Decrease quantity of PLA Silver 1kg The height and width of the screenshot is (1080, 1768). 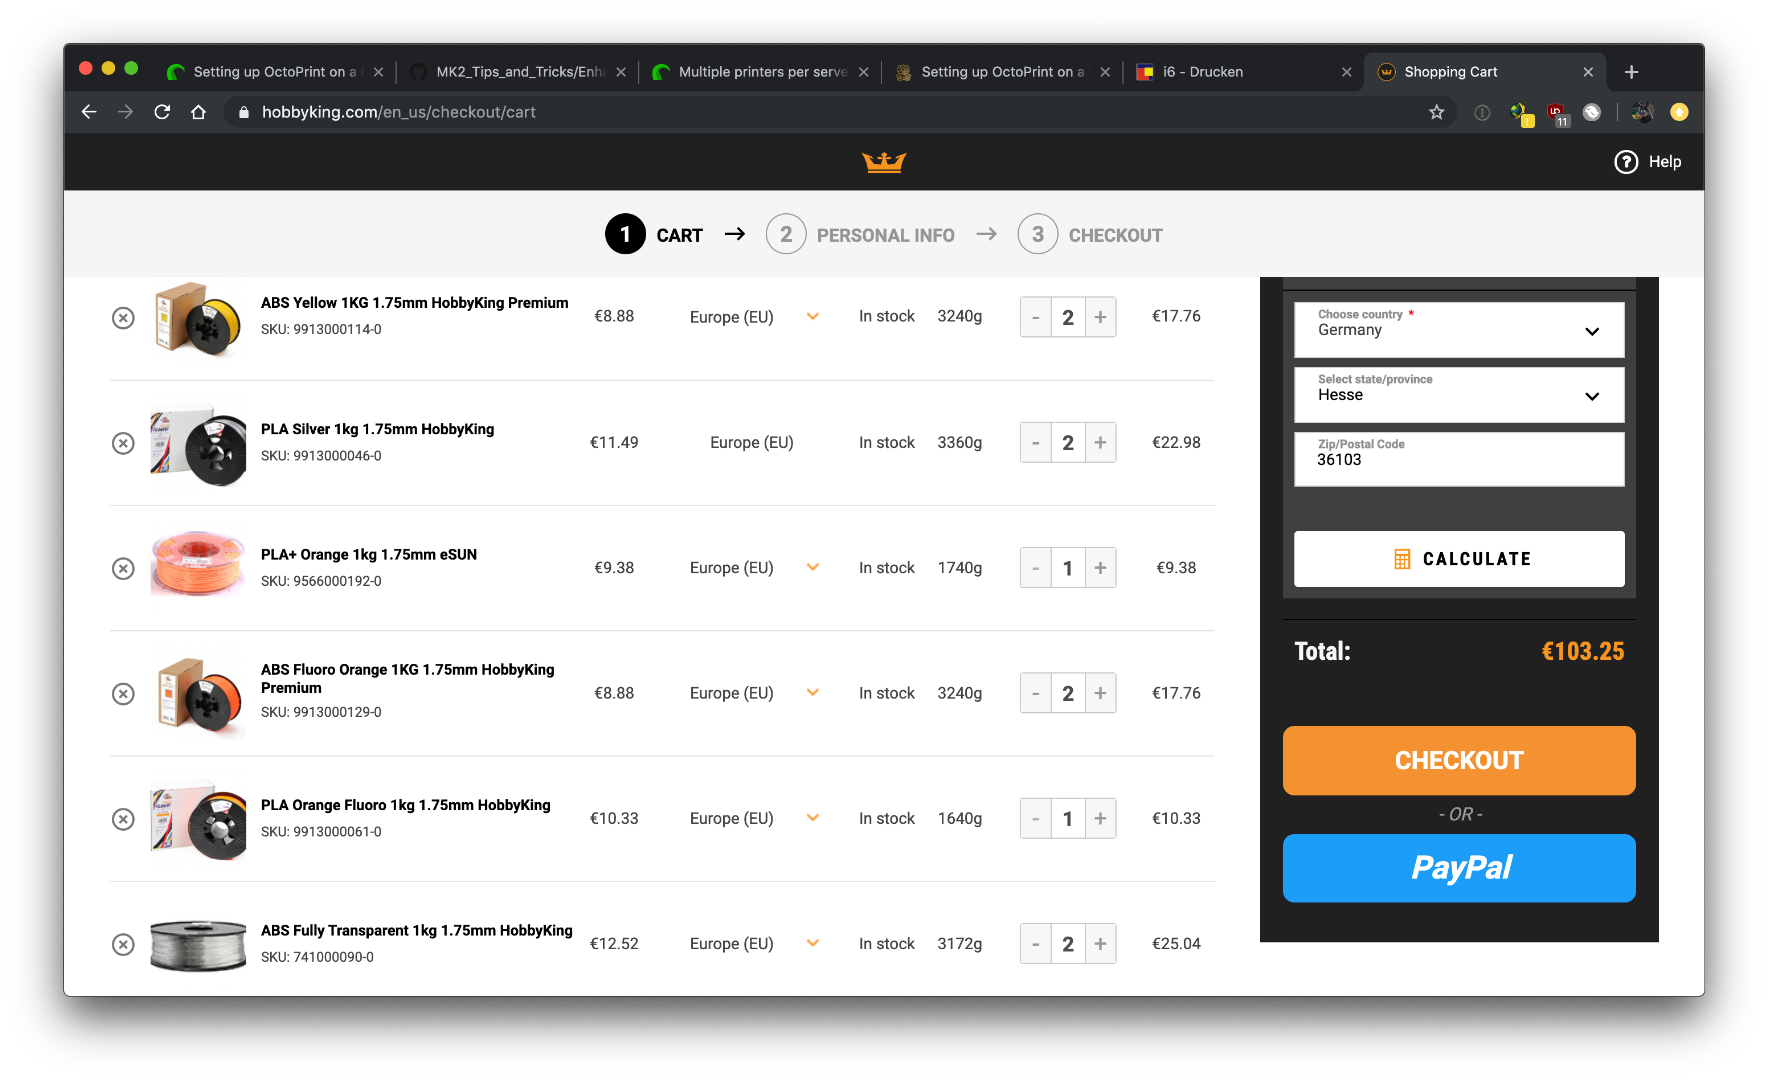1036,442
